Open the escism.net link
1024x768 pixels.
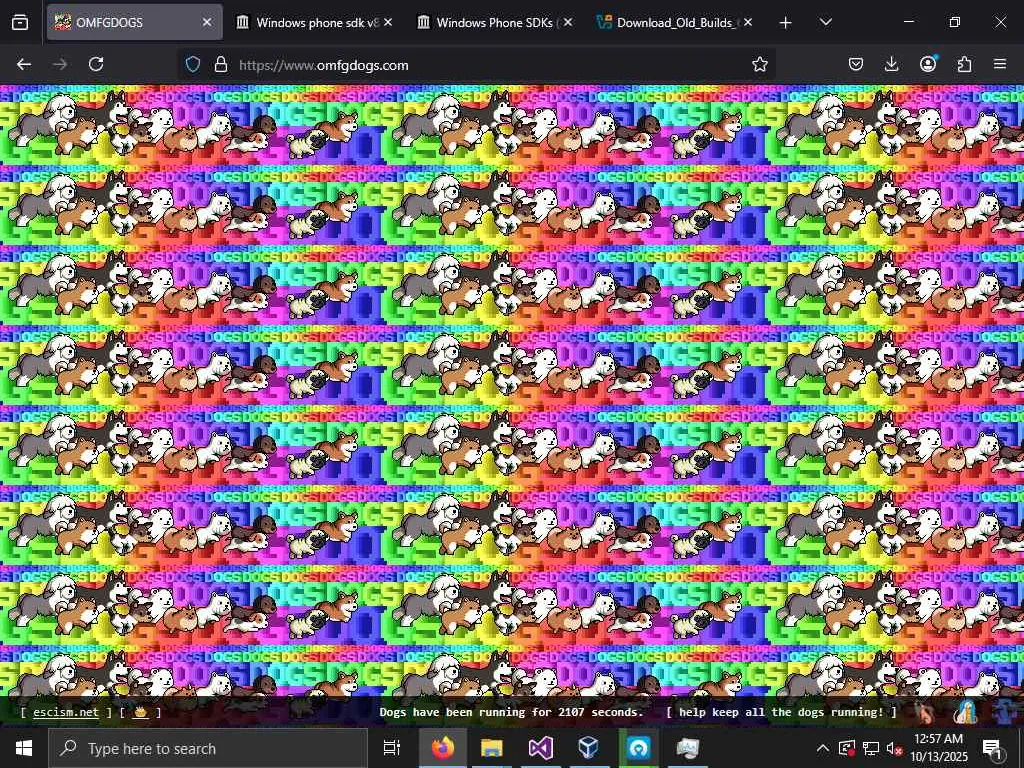(66, 712)
